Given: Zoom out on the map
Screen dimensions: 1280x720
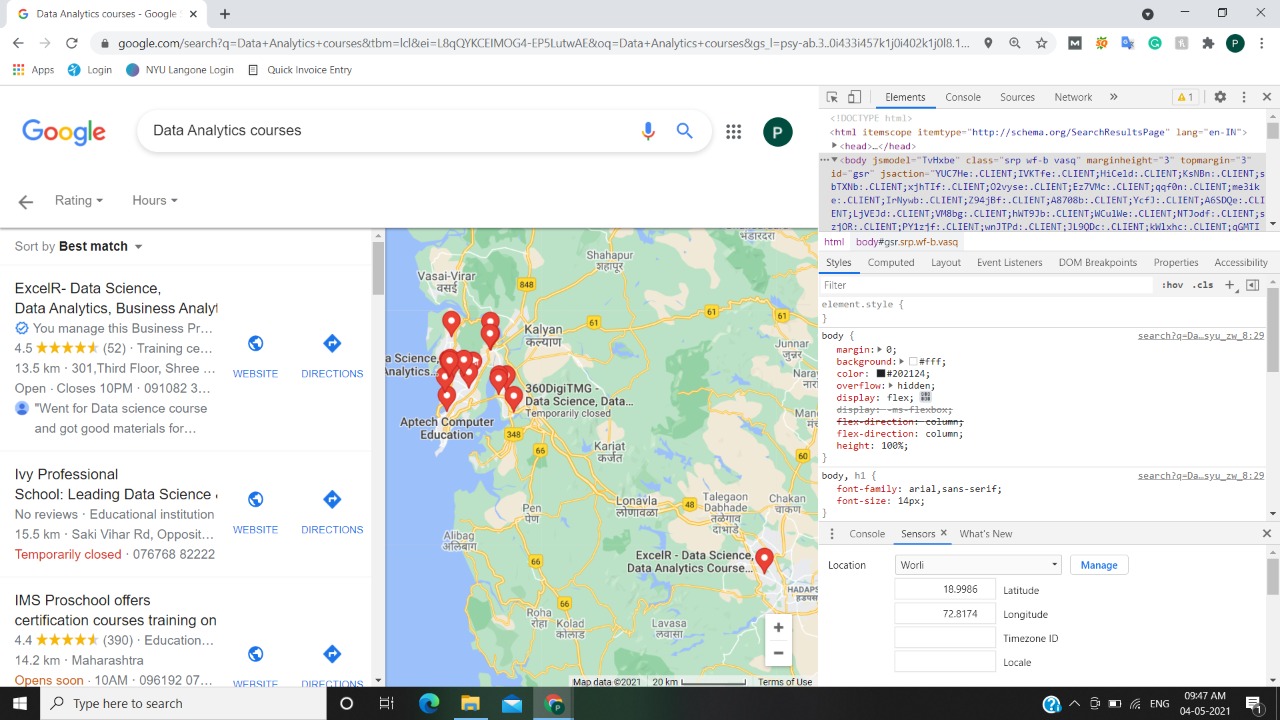Looking at the screenshot, I should (x=778, y=653).
